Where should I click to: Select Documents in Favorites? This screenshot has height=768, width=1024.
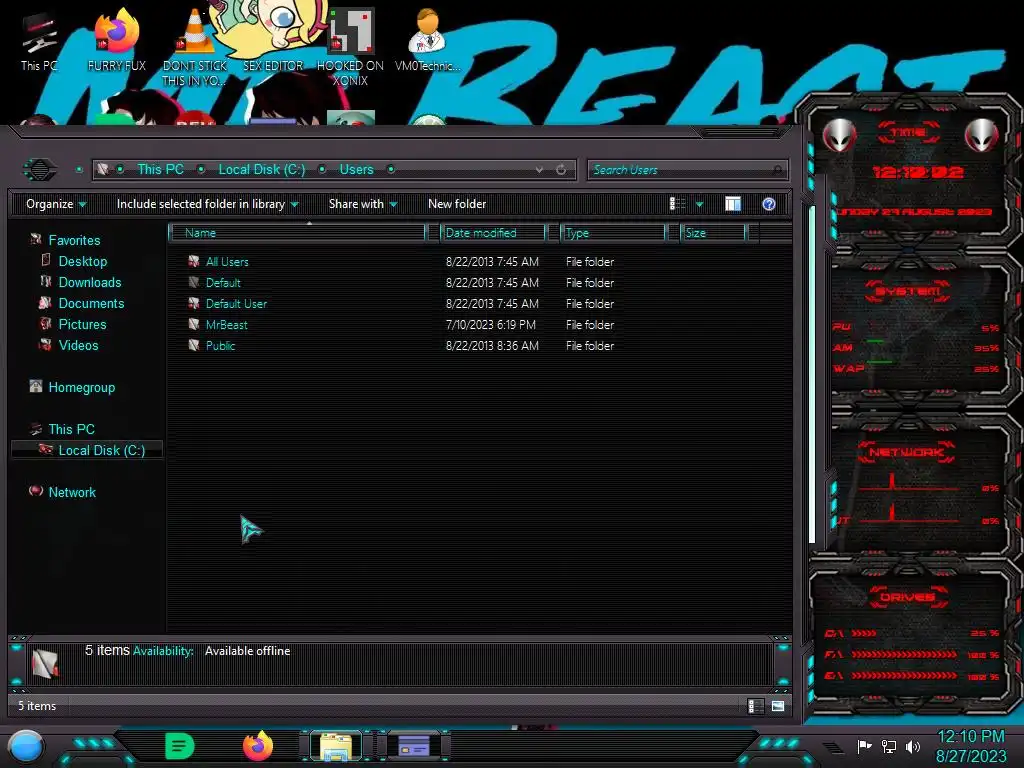91,304
